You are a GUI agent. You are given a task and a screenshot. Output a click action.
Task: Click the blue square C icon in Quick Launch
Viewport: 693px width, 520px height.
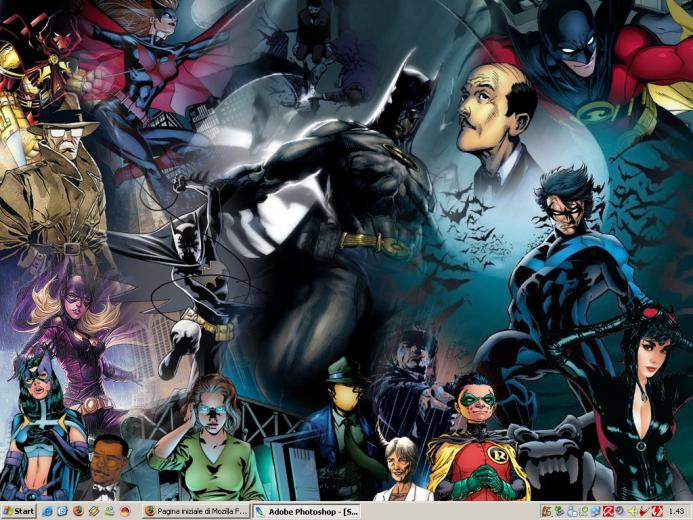(63, 512)
